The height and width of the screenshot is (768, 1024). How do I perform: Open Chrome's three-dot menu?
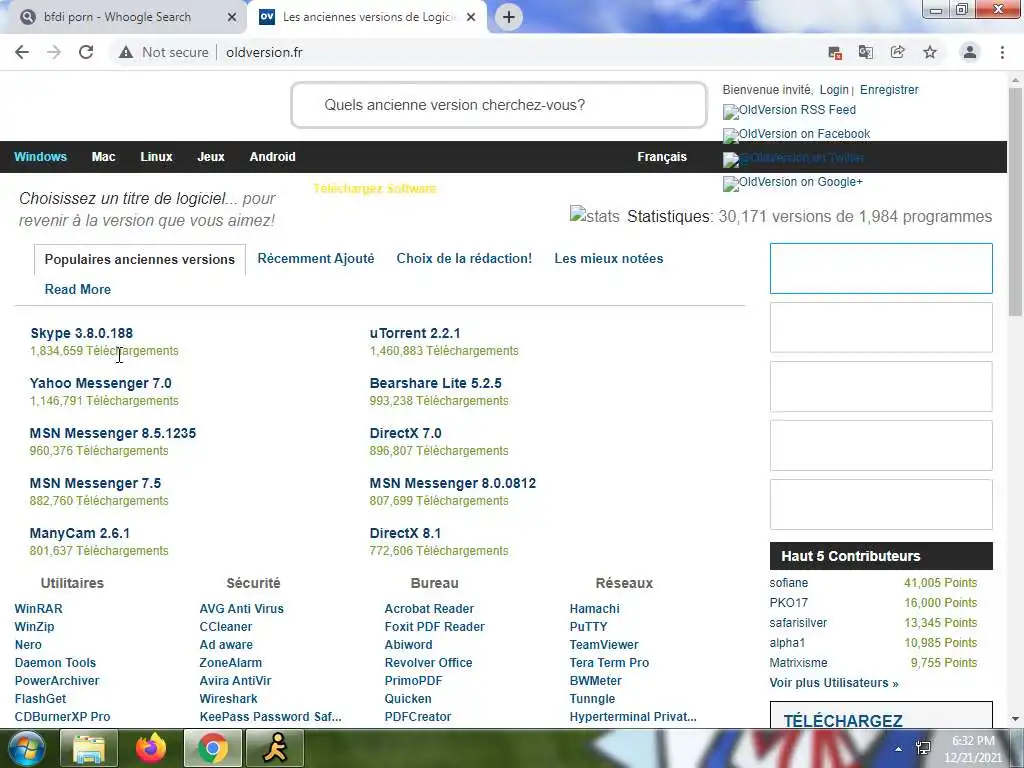pyautogui.click(x=1002, y=52)
